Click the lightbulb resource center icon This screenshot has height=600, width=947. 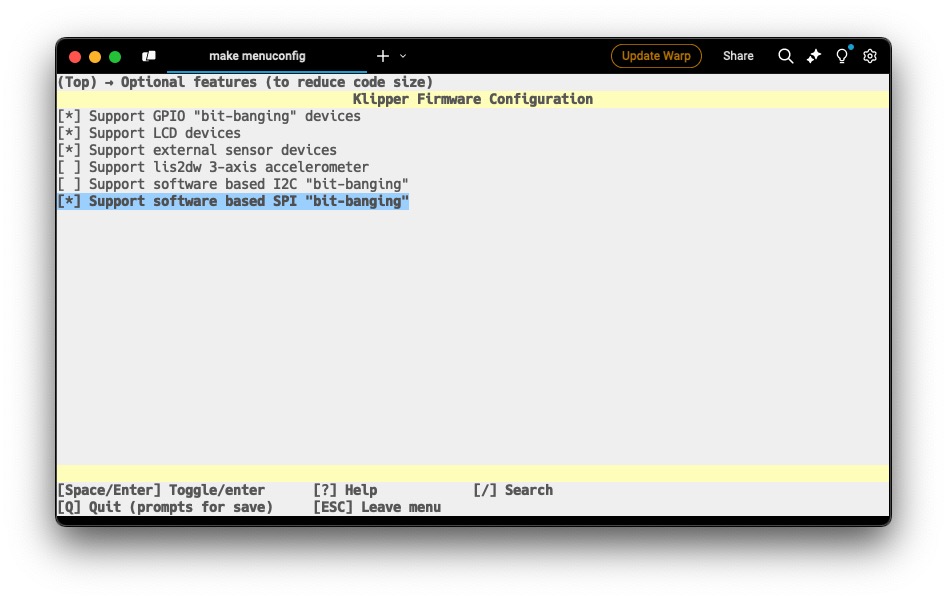[x=841, y=56]
